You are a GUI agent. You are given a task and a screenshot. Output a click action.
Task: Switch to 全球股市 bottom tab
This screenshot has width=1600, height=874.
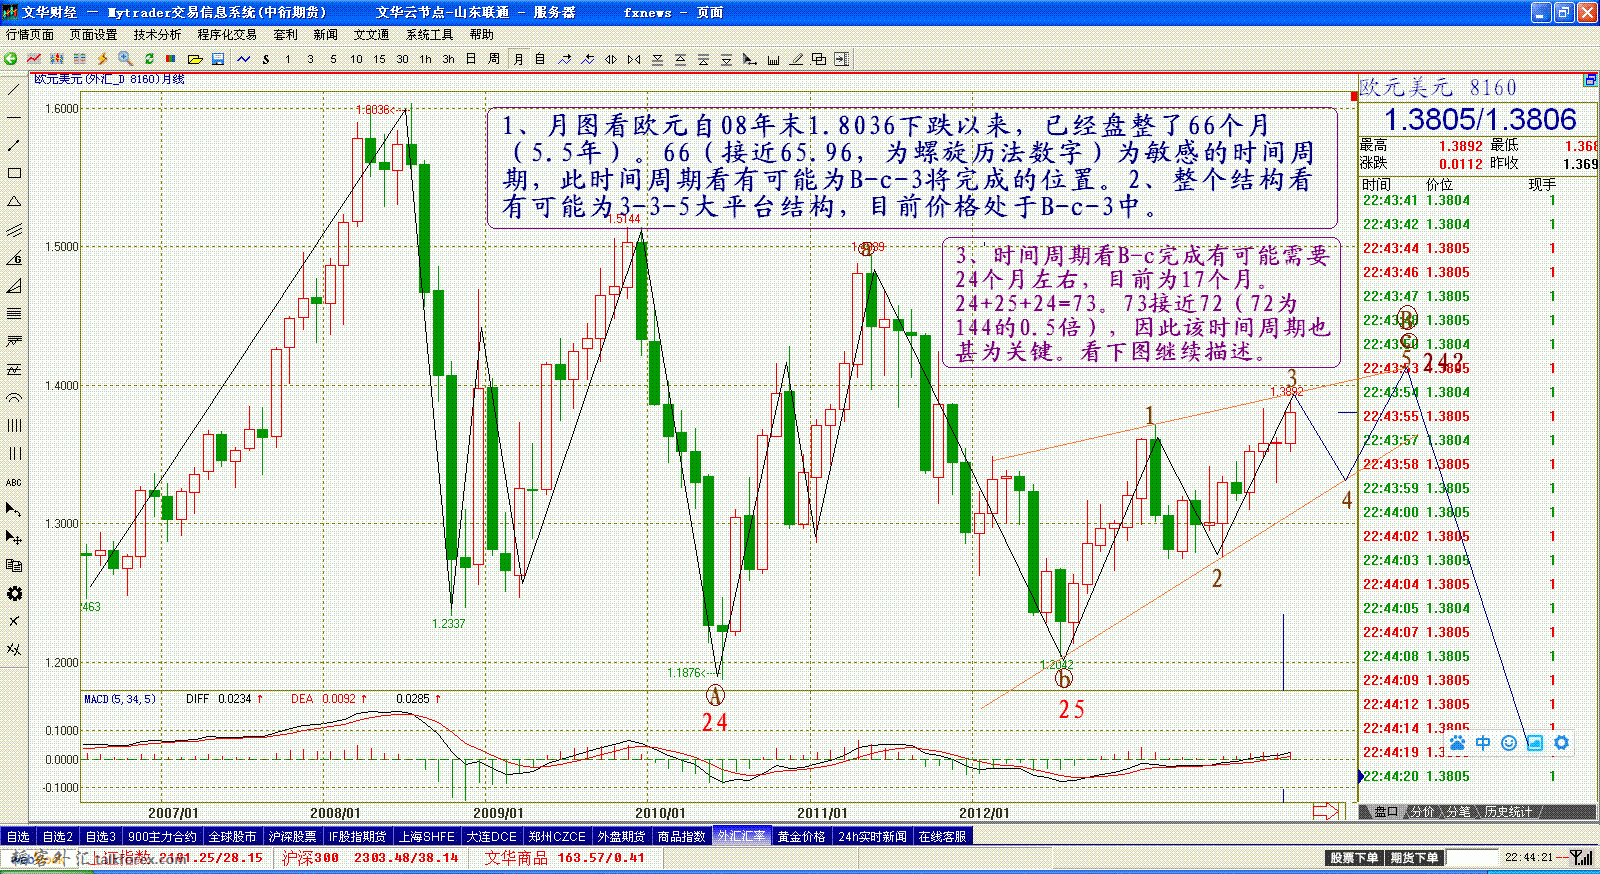point(232,836)
